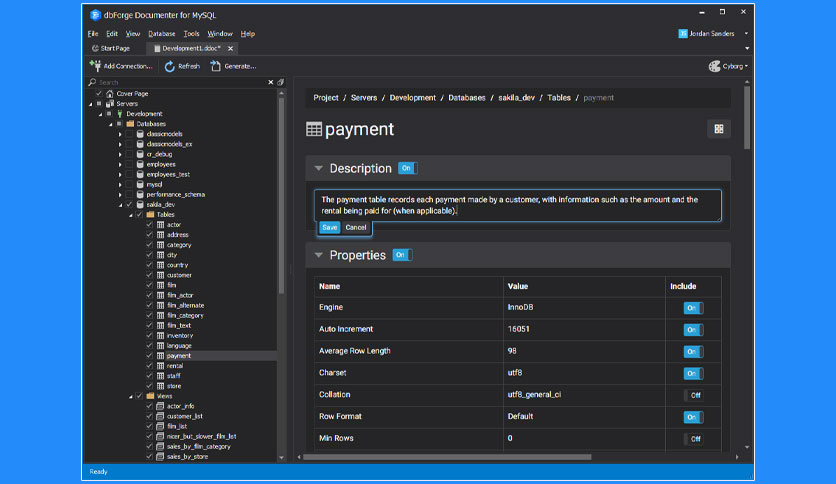
Task: Click inside the description text area
Action: tap(517, 205)
